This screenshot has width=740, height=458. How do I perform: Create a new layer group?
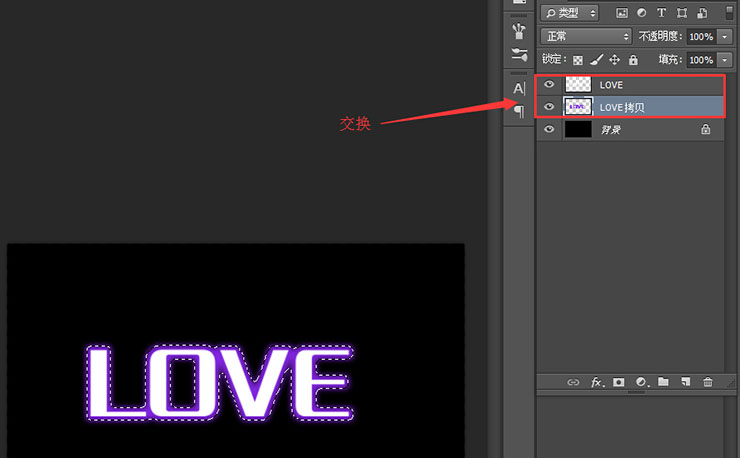click(x=663, y=382)
